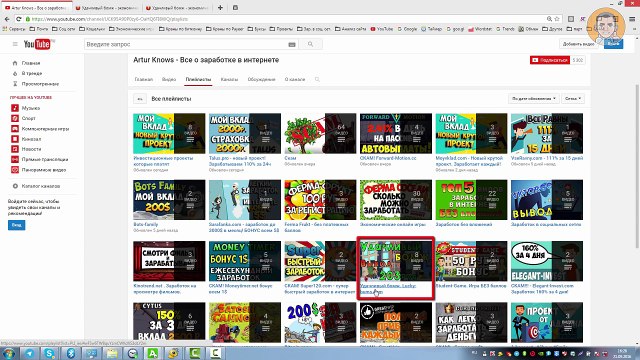Open the Money Timer бонус playlist thumbnail

tap(245, 261)
